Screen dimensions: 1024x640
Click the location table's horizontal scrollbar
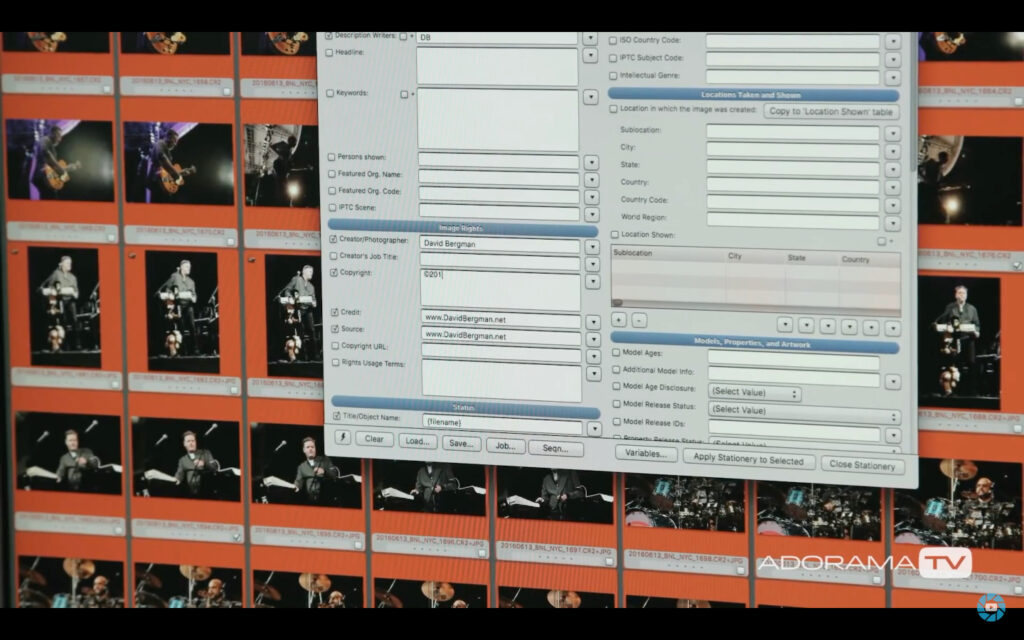tap(755, 303)
